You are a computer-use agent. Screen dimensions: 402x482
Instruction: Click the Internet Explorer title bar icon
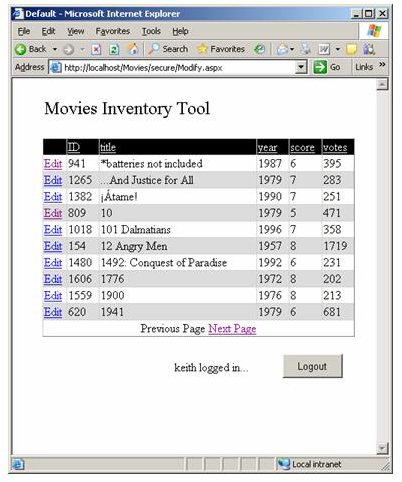coord(18,14)
